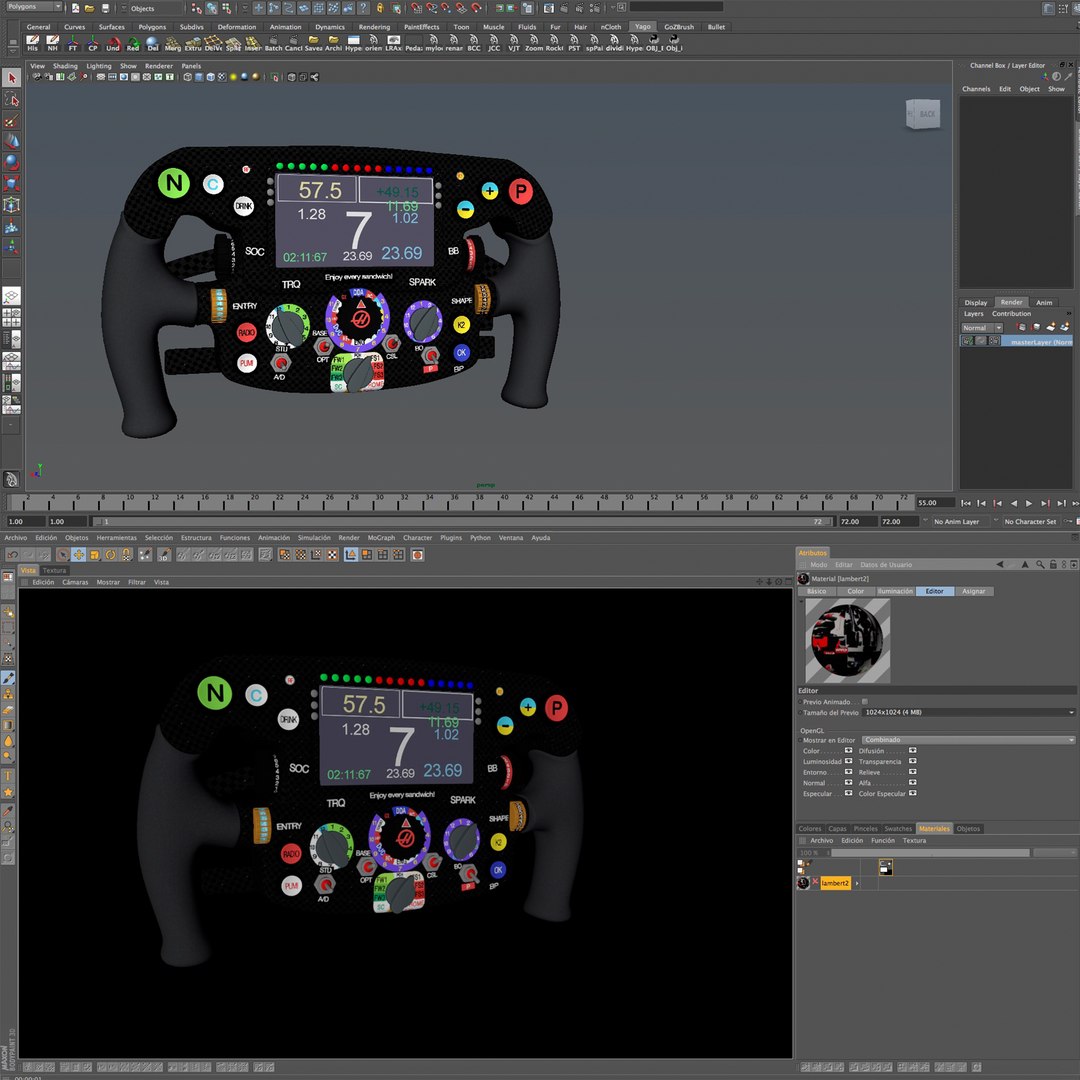Image resolution: width=1080 pixels, height=1080 pixels.
Task: Click the Zoom shelf script icon
Action: click(x=534, y=43)
